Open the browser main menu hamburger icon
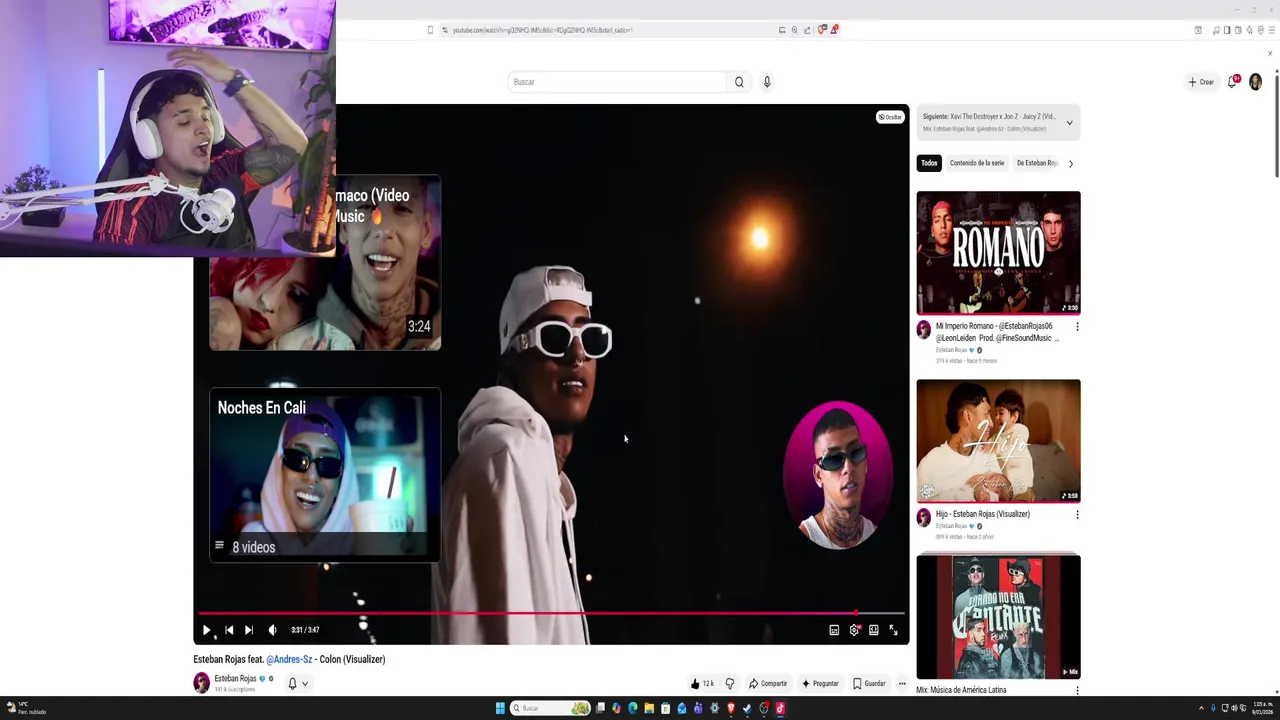 pyautogui.click(x=1270, y=30)
